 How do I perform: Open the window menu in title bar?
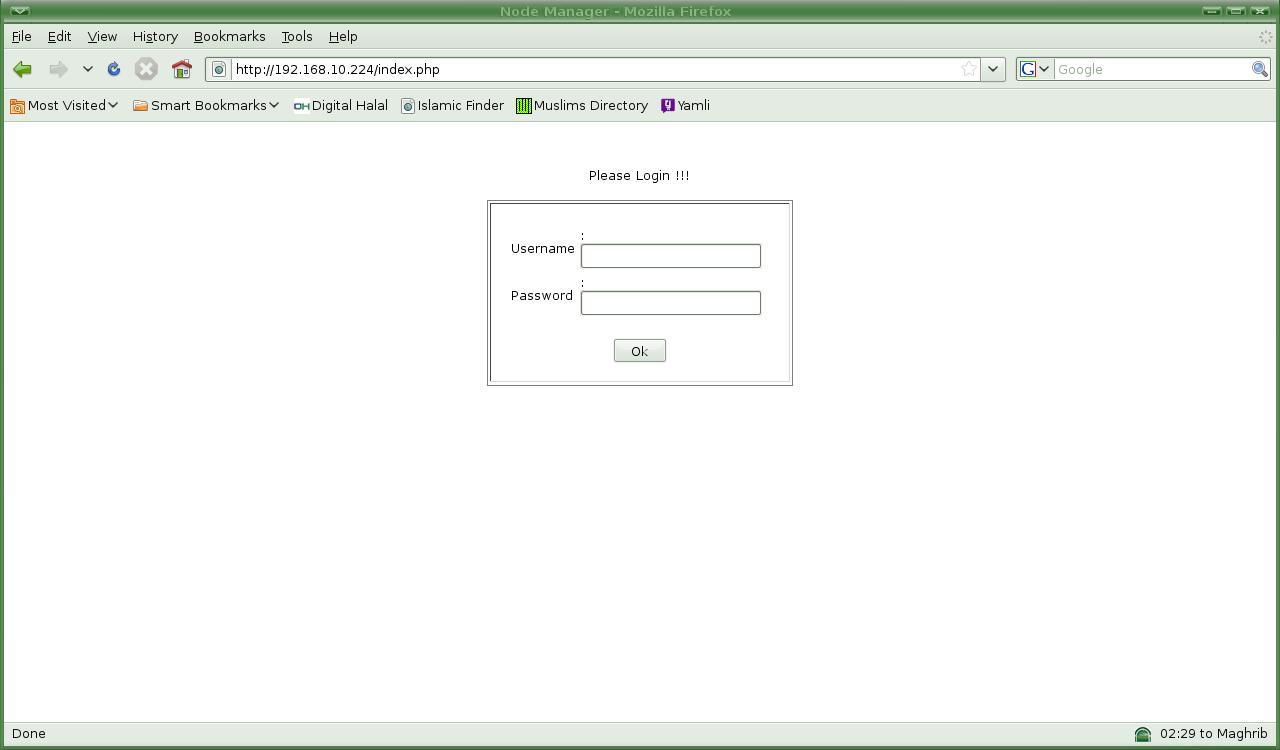click(x=19, y=11)
